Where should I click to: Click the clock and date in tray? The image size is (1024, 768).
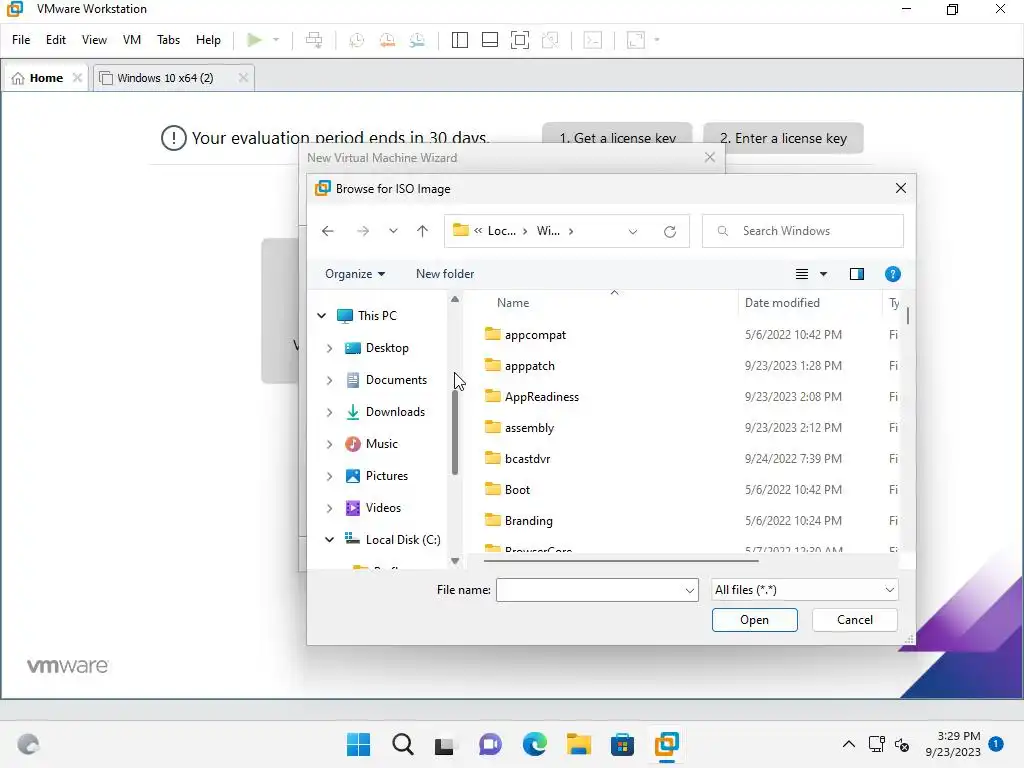pos(953,744)
